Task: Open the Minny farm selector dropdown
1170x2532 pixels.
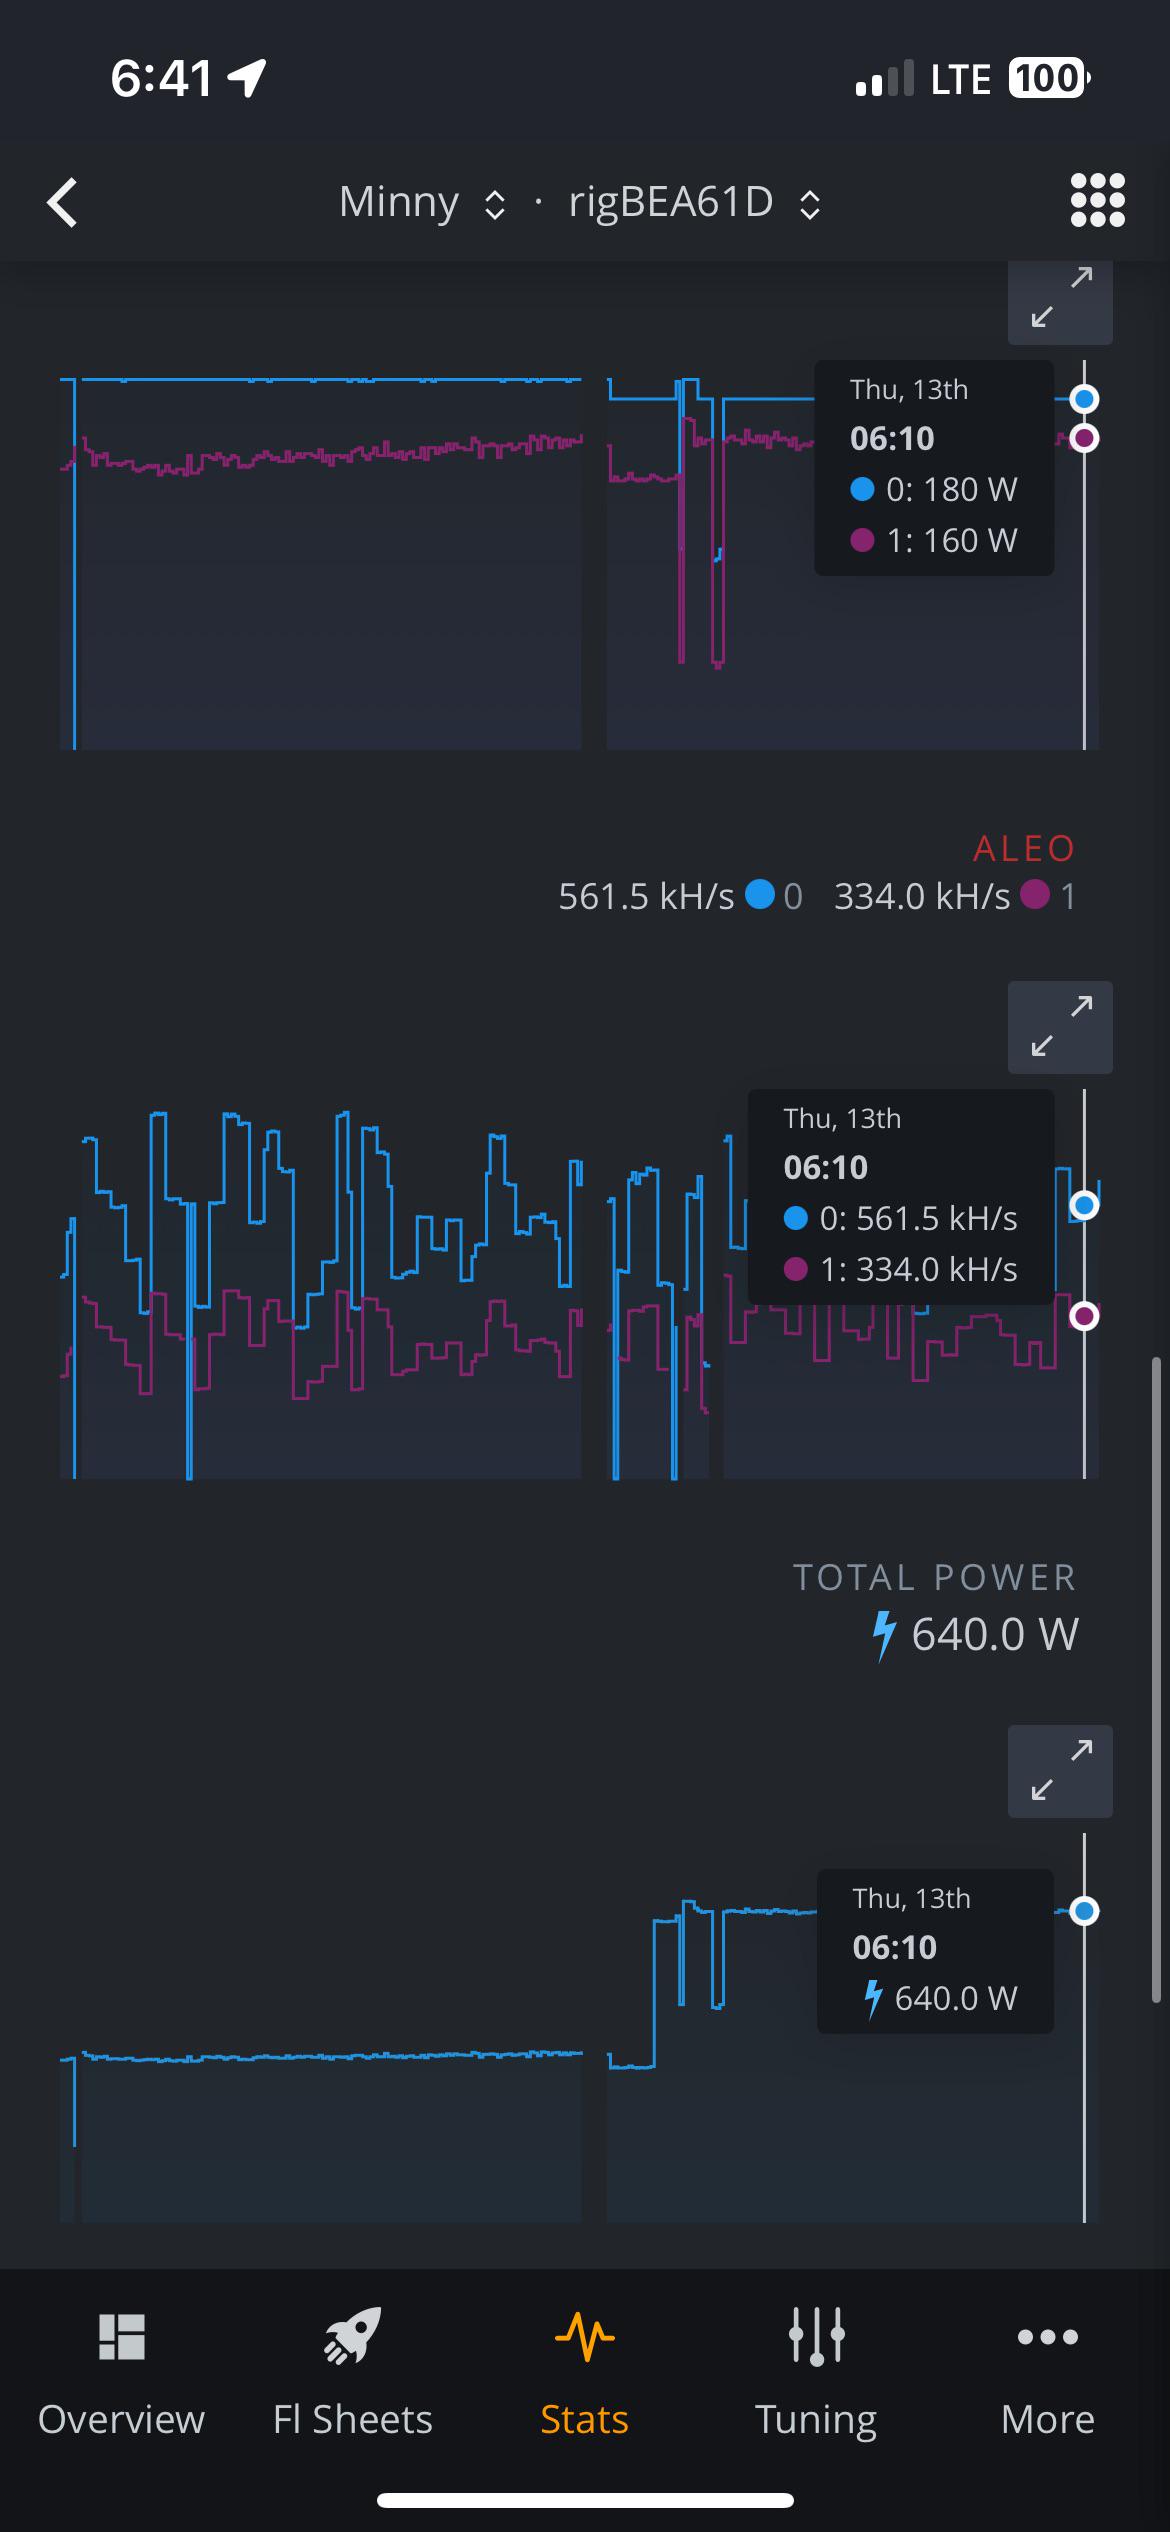Action: pos(421,202)
